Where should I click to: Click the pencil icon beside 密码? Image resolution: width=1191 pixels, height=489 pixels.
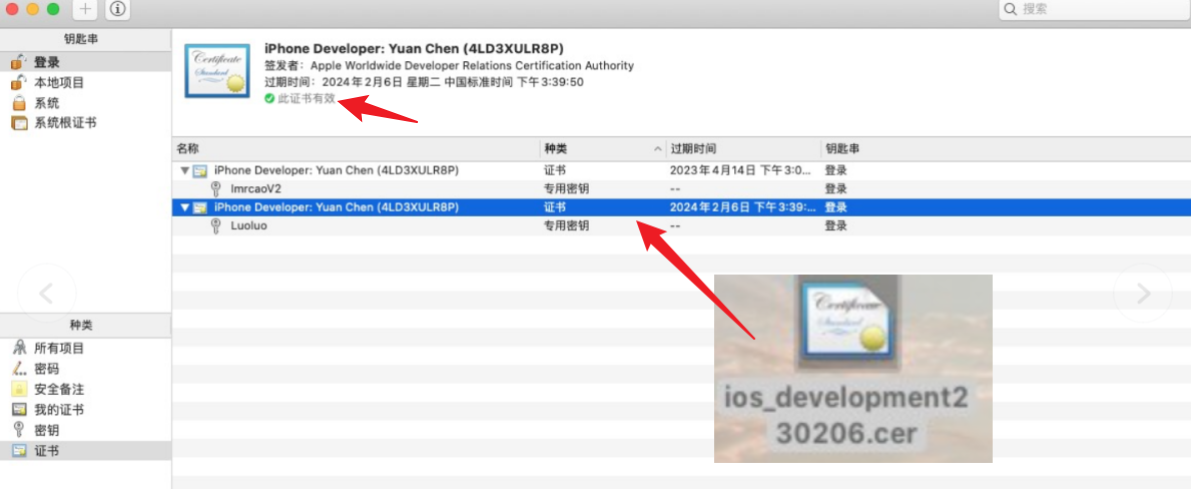tap(19, 369)
